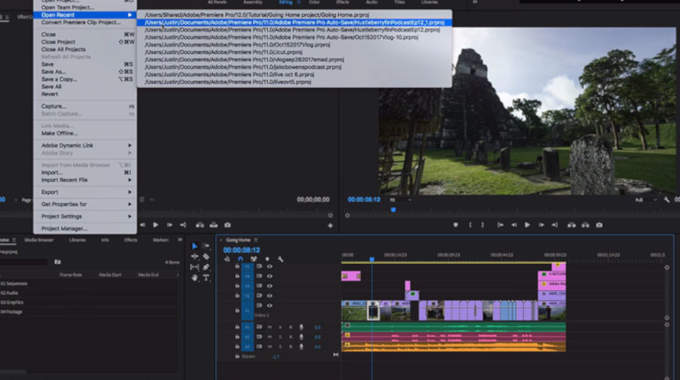Click Mark In in Program Monitor
The image size is (680, 380).
pos(470,225)
